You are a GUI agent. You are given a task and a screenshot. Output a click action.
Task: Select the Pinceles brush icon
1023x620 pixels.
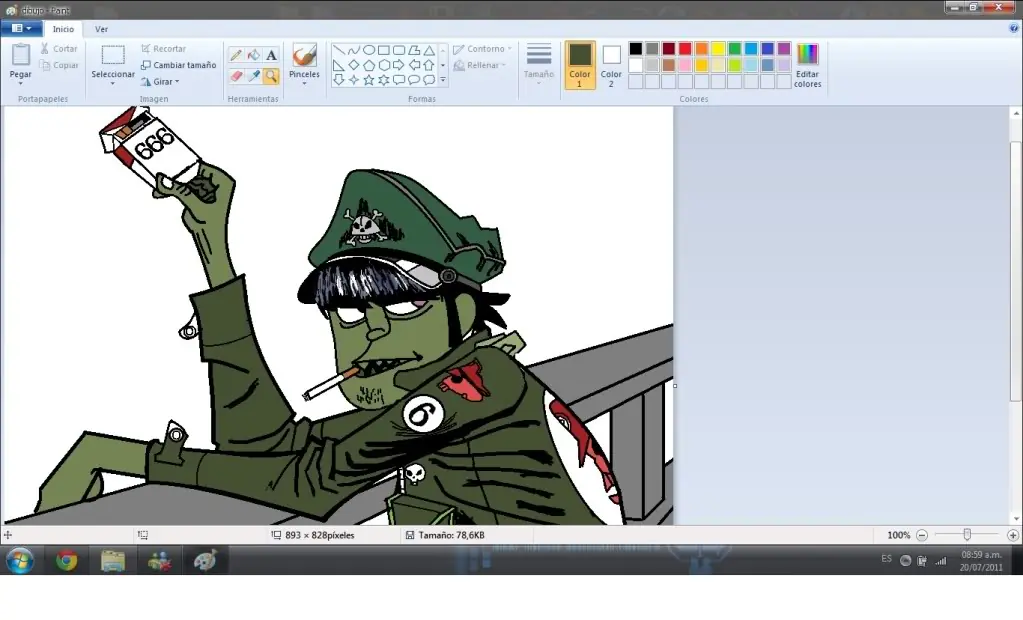(x=304, y=55)
